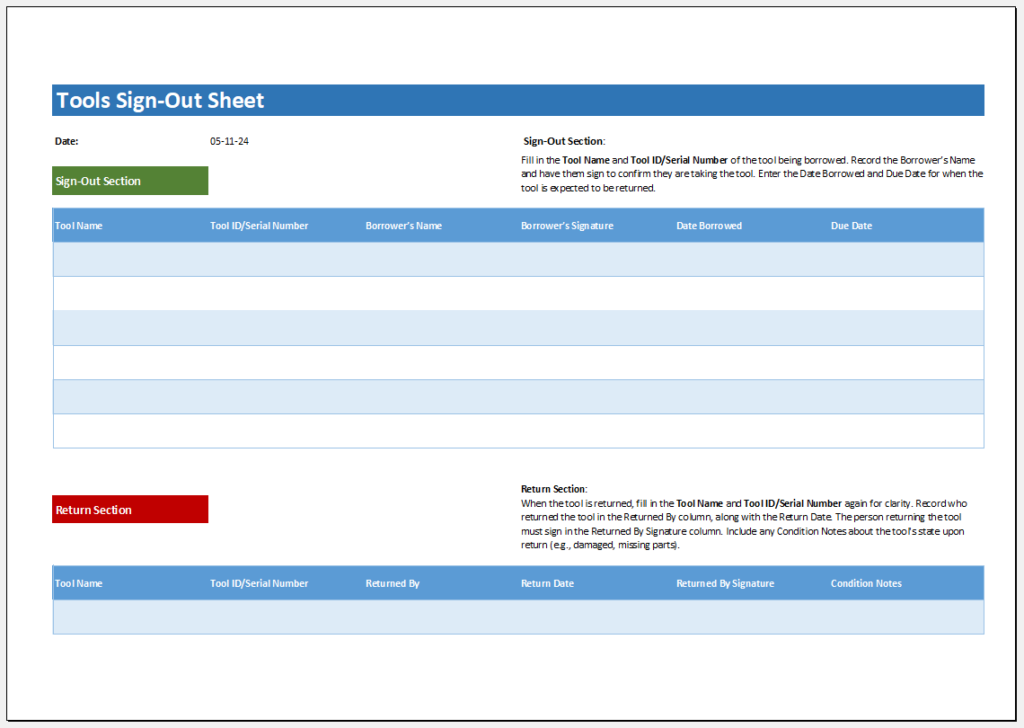
Task: Click the 'Returned By' column header
Action: coord(392,584)
